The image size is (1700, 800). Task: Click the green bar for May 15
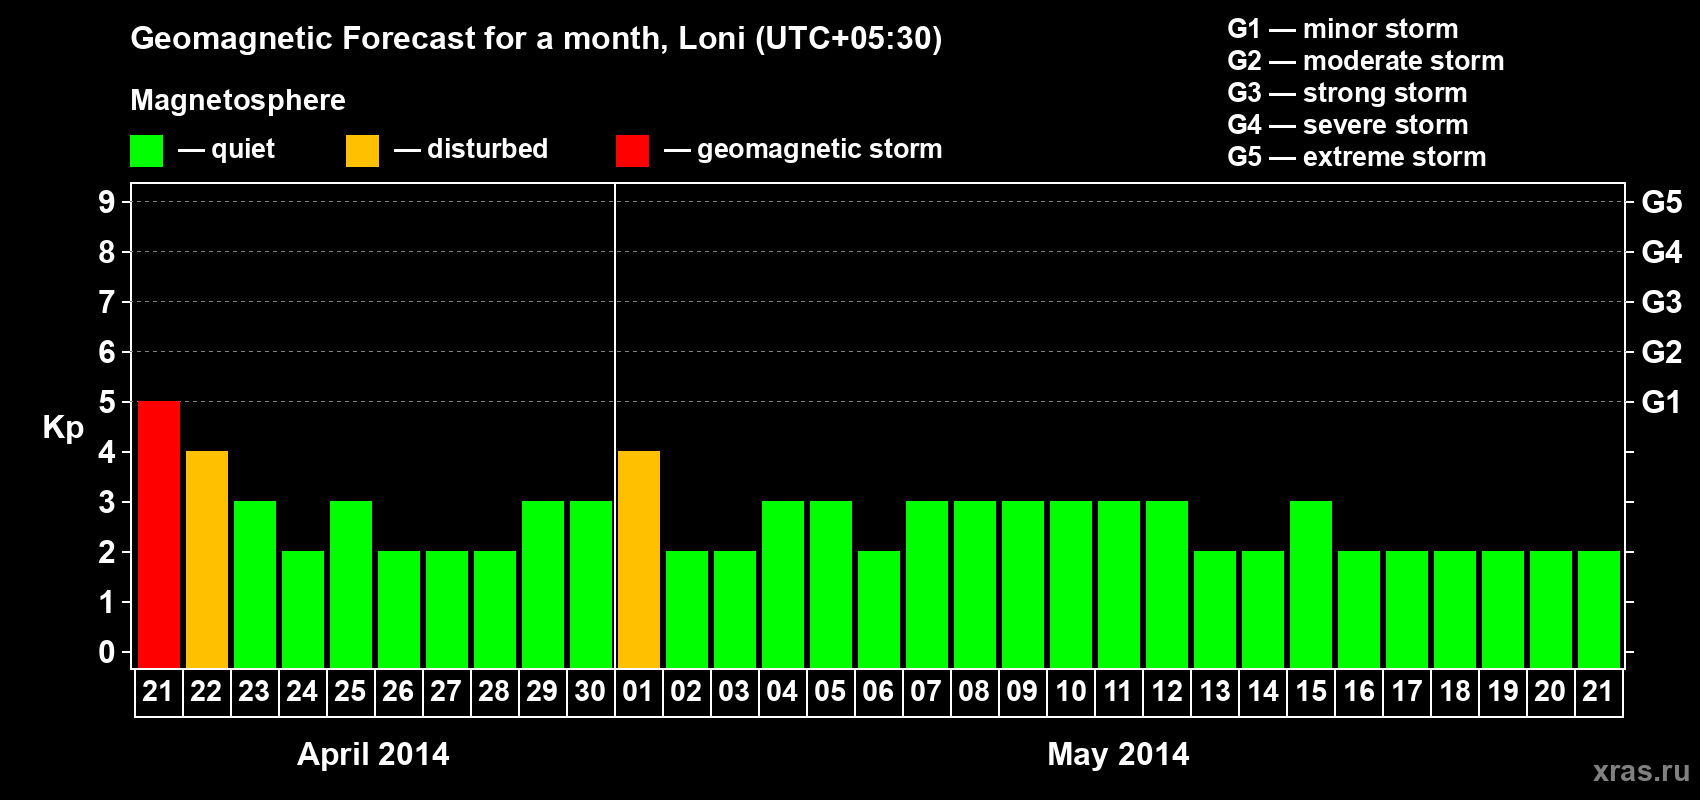tap(1311, 585)
